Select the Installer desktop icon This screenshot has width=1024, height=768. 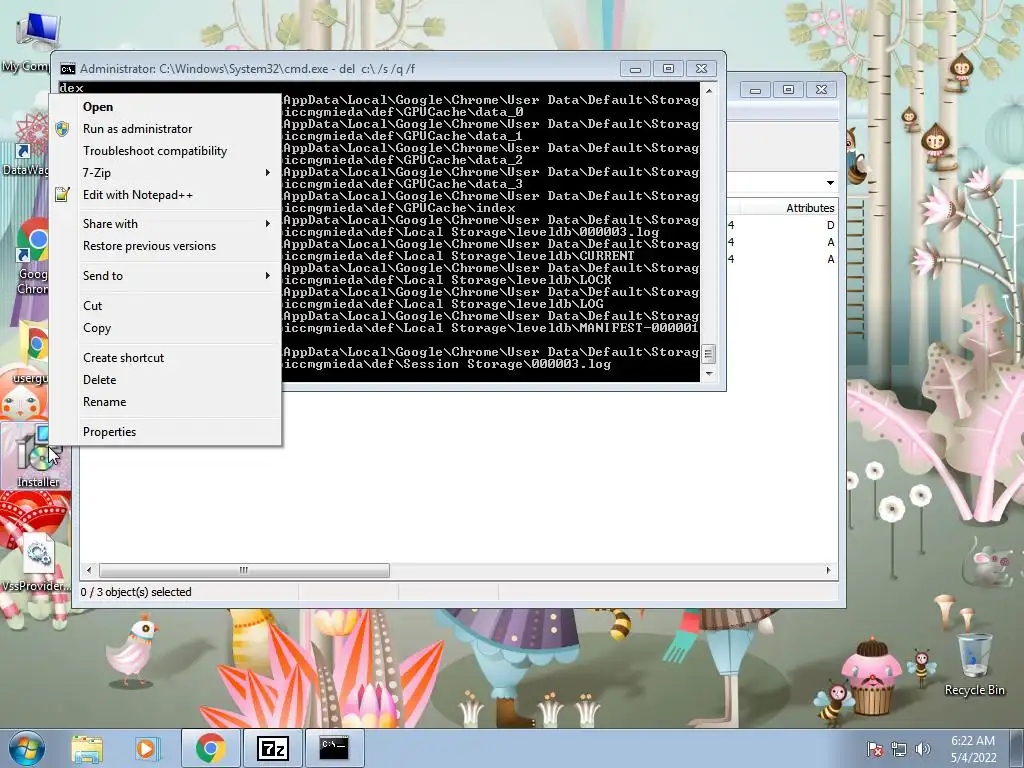tap(37, 456)
